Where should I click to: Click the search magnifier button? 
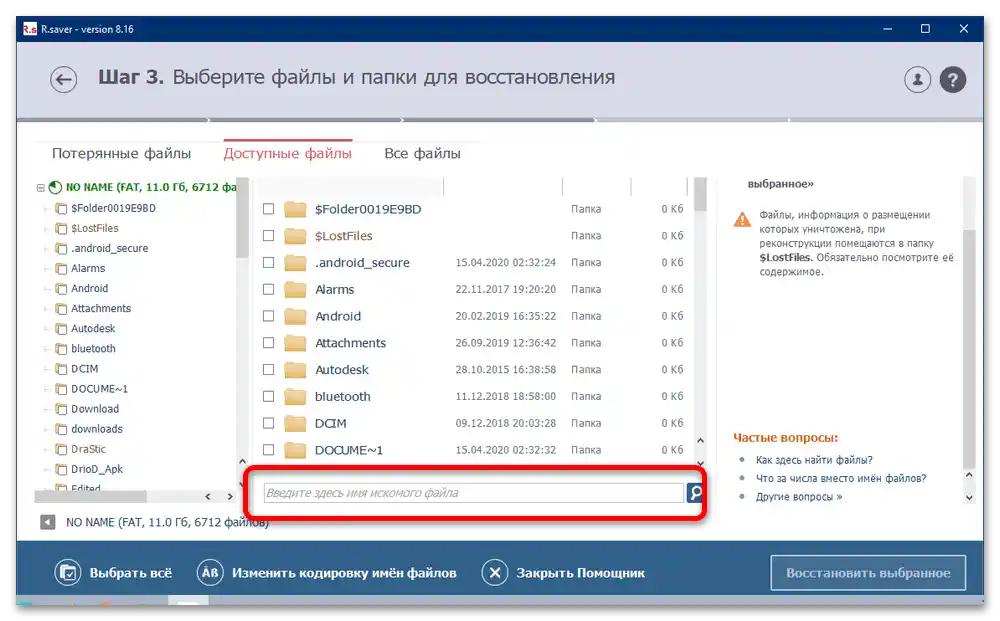tap(695, 493)
